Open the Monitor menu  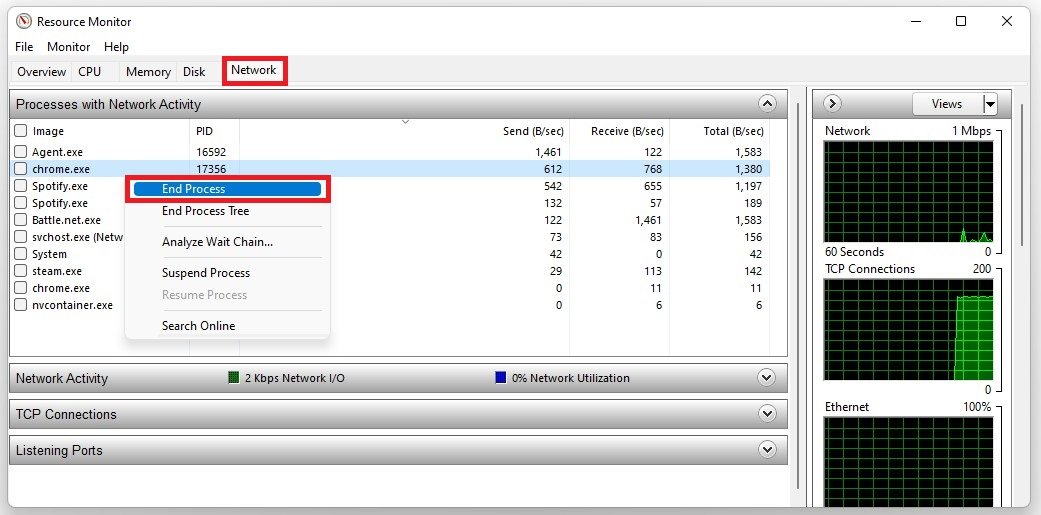pos(68,46)
